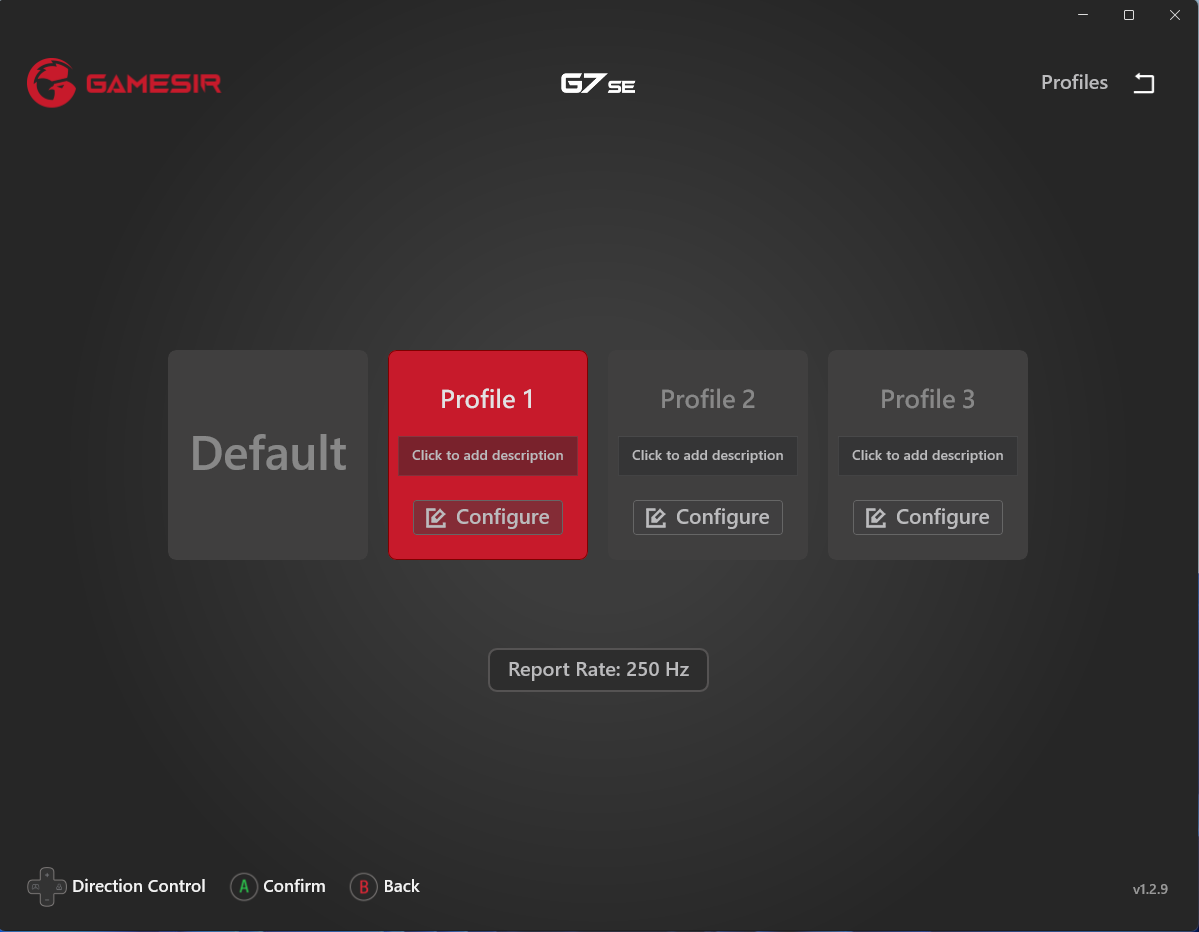
Task: Click the Profile 2 description field
Action: click(x=708, y=455)
